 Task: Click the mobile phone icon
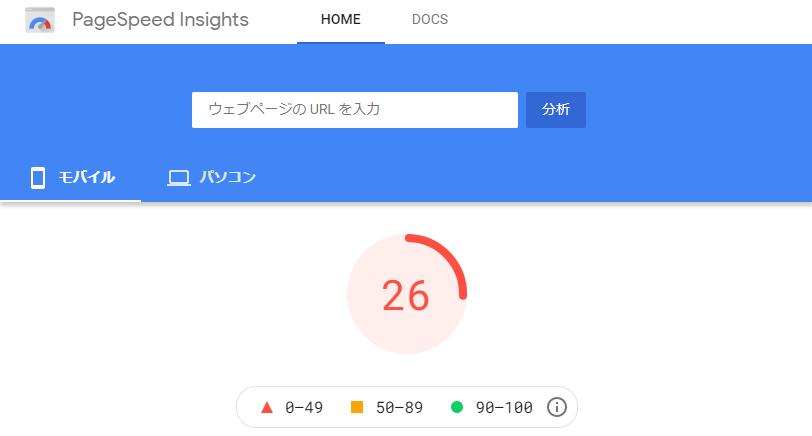pyautogui.click(x=38, y=178)
